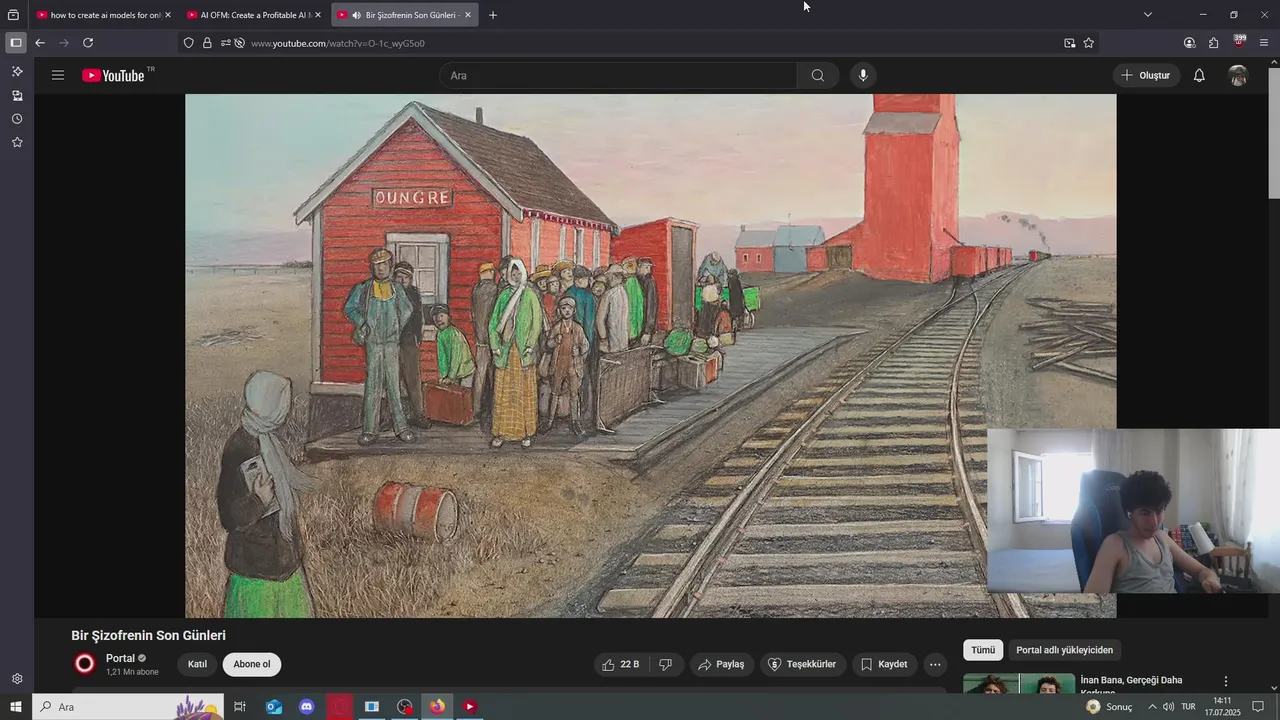Open the tracking protection shield panel

pos(189,43)
